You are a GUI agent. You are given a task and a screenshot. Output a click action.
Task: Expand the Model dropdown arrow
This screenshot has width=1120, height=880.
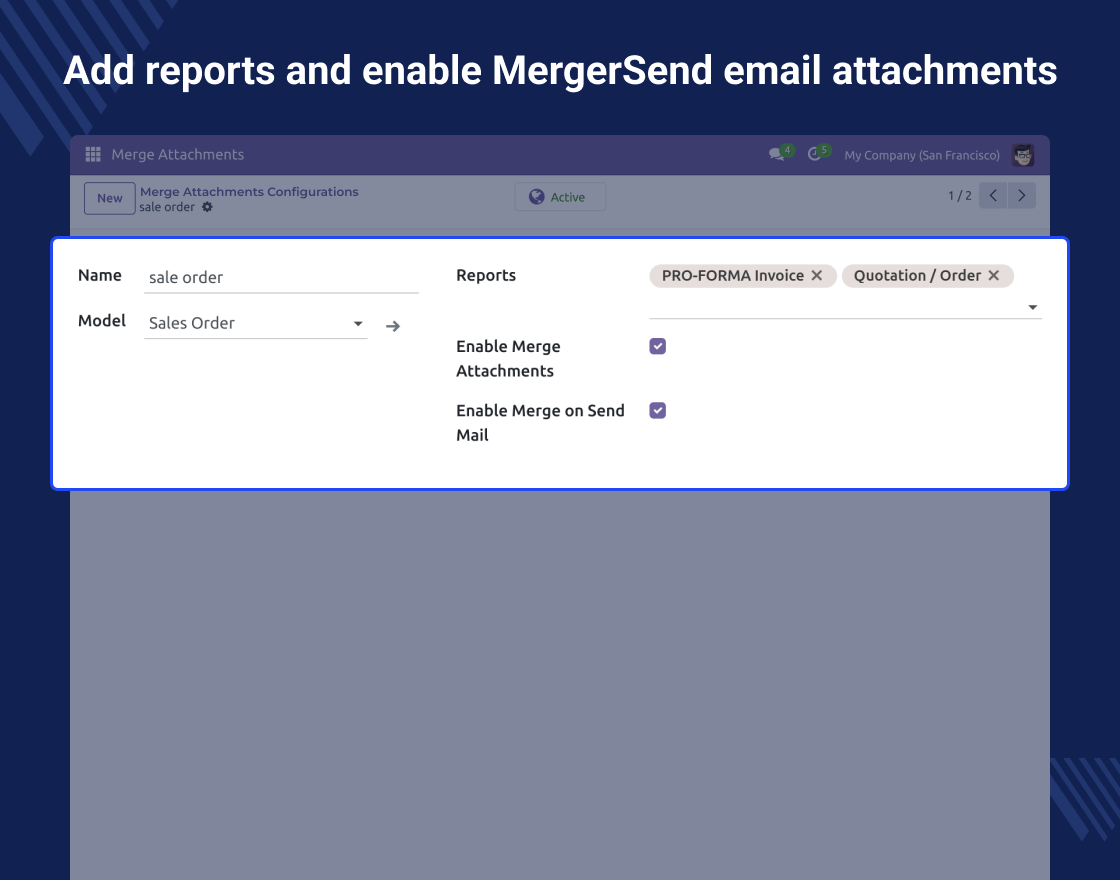coord(358,324)
